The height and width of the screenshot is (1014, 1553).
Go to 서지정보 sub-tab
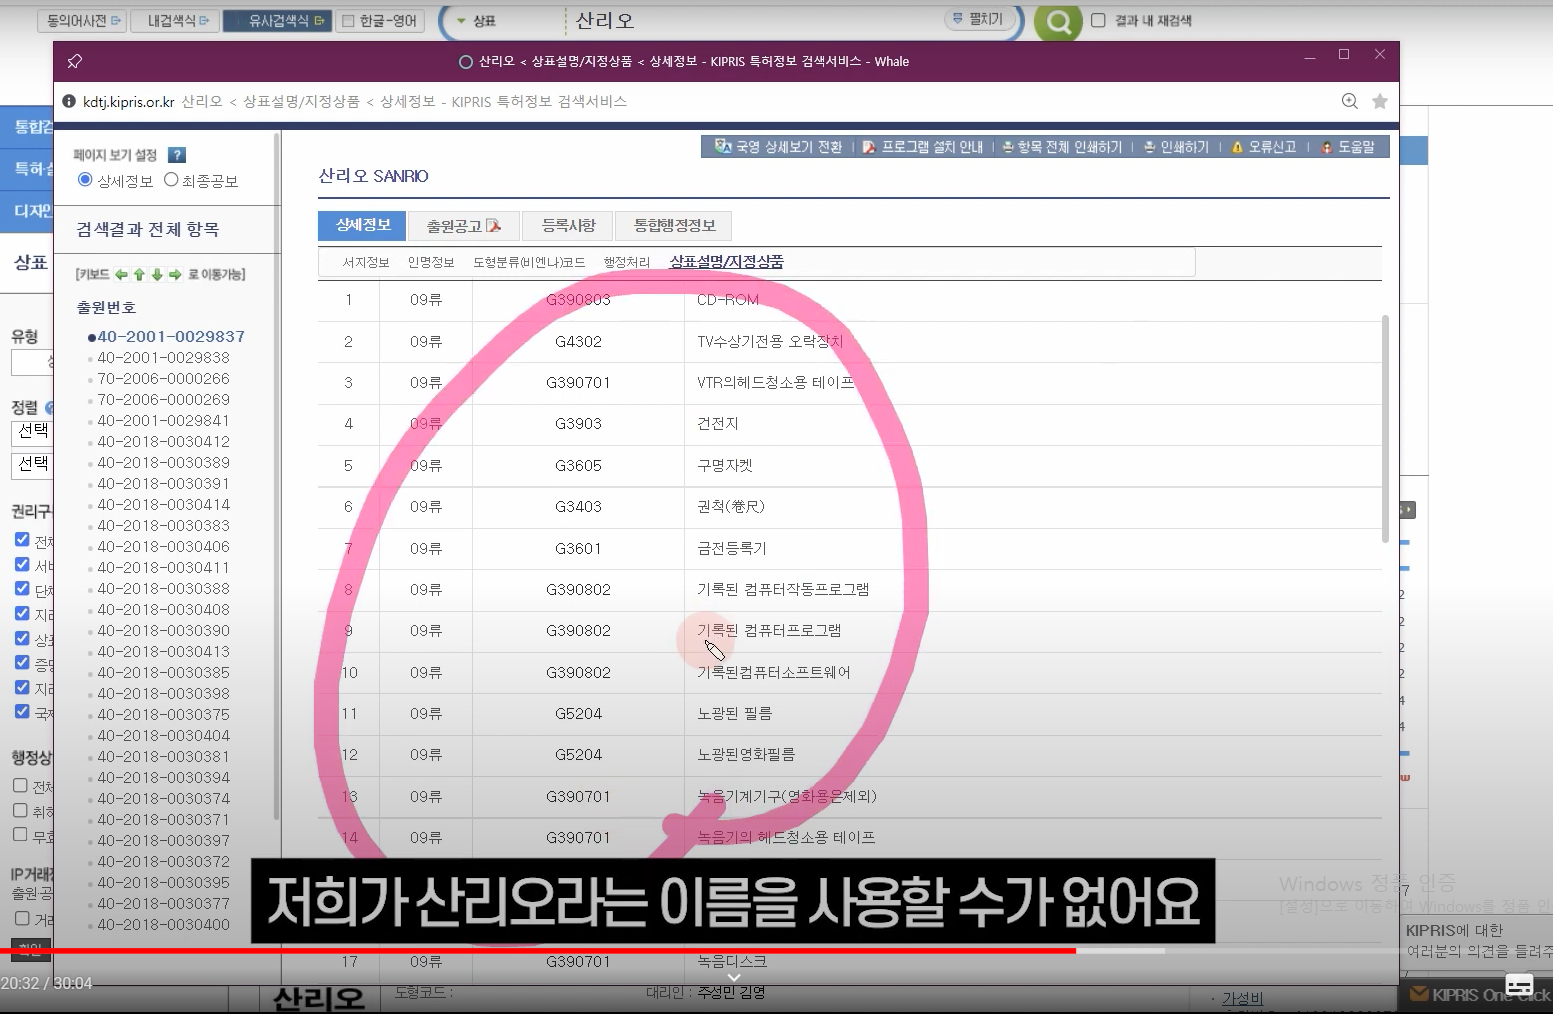coord(366,263)
